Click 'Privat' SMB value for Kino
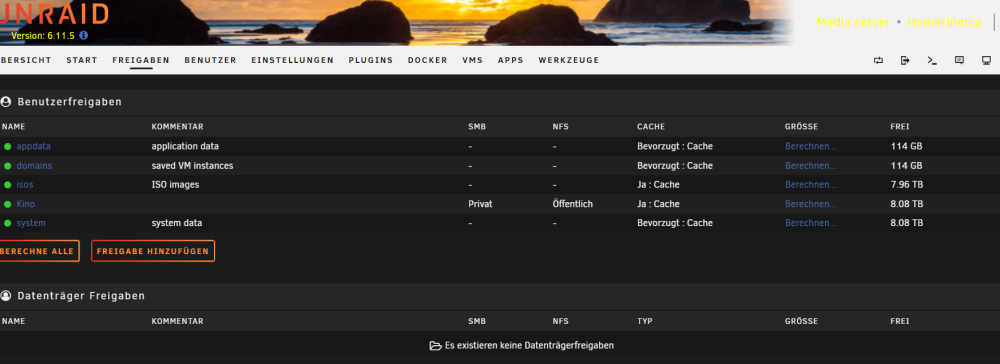 pyautogui.click(x=480, y=204)
